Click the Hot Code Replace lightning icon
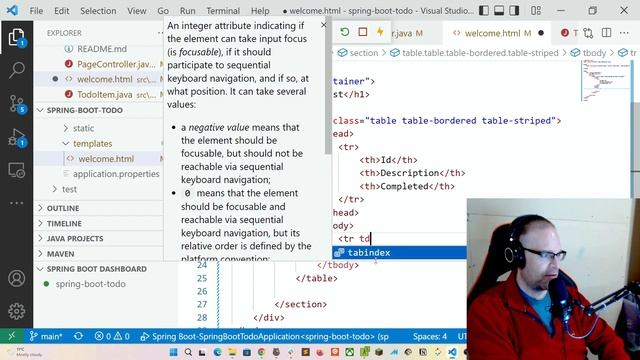 point(380,32)
